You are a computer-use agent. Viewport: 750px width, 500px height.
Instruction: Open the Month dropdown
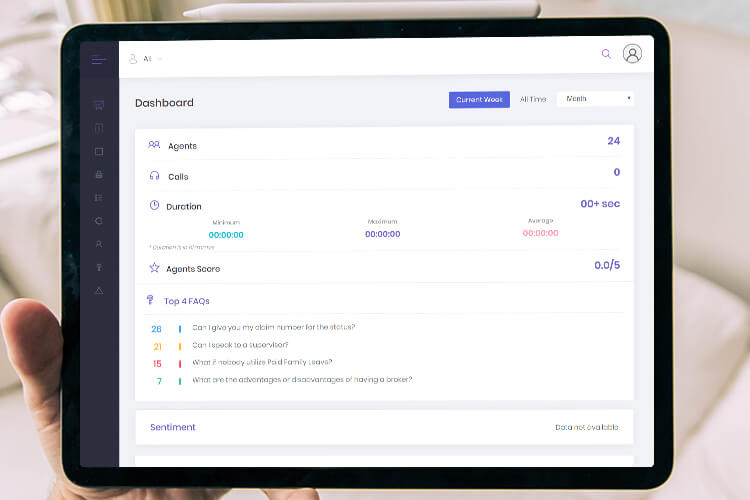pyautogui.click(x=595, y=99)
